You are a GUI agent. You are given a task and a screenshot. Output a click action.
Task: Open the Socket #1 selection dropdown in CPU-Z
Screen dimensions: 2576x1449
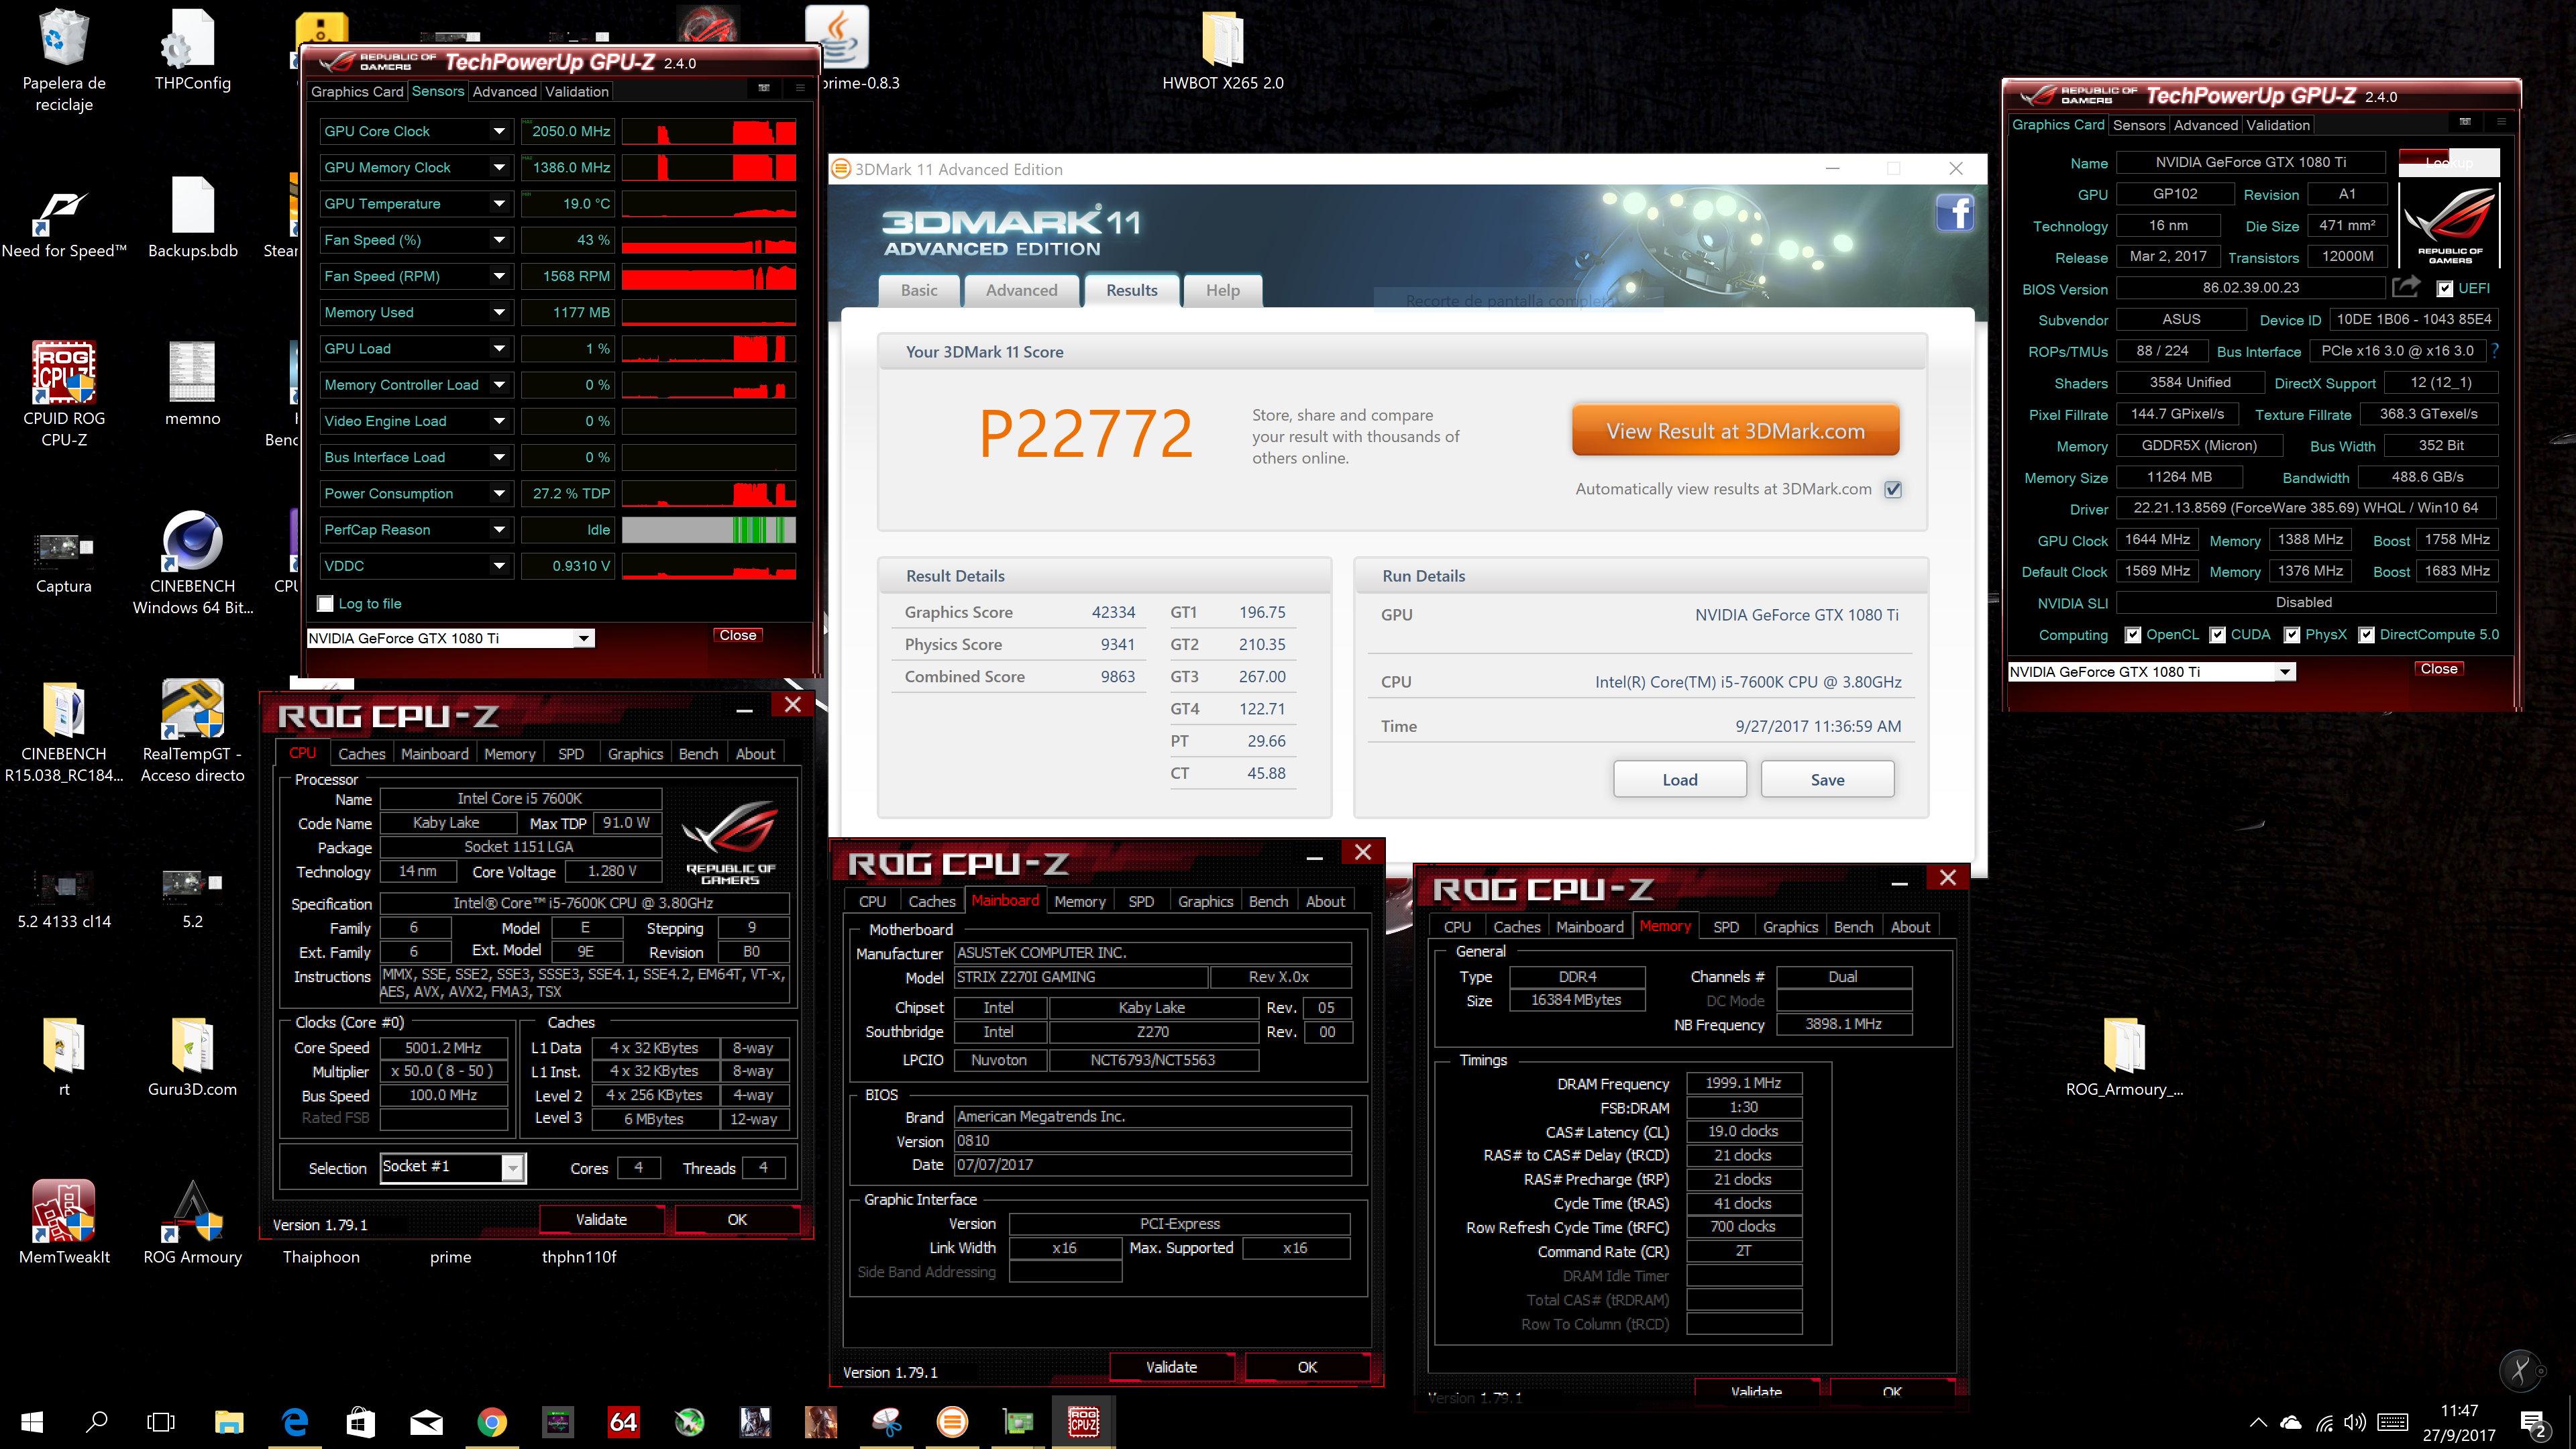pyautogui.click(x=512, y=1167)
